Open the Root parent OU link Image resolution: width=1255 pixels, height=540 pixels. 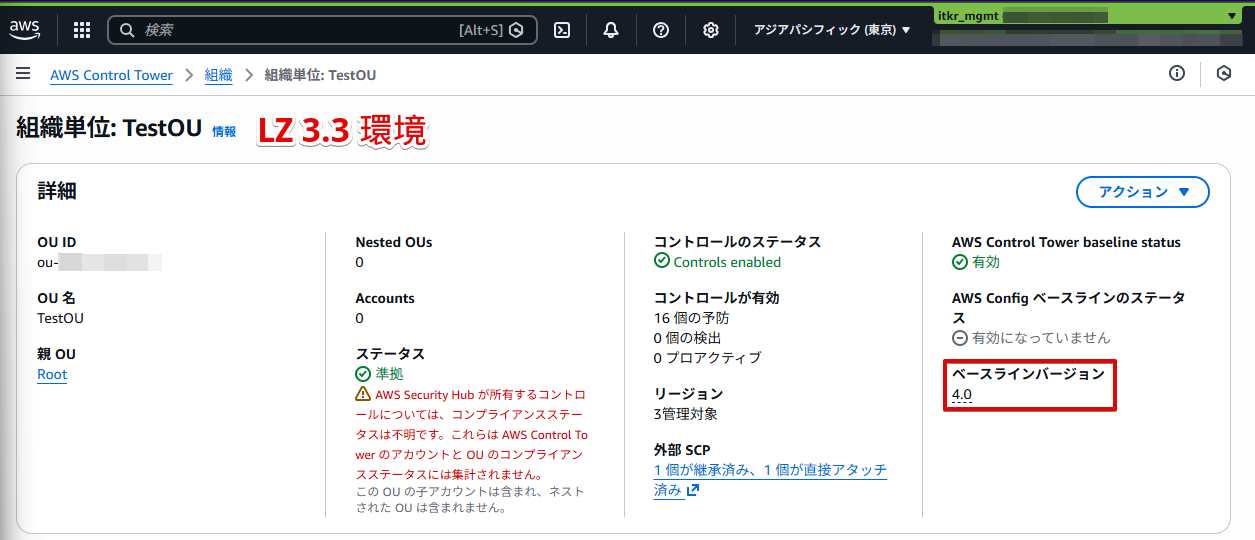tap(52, 375)
